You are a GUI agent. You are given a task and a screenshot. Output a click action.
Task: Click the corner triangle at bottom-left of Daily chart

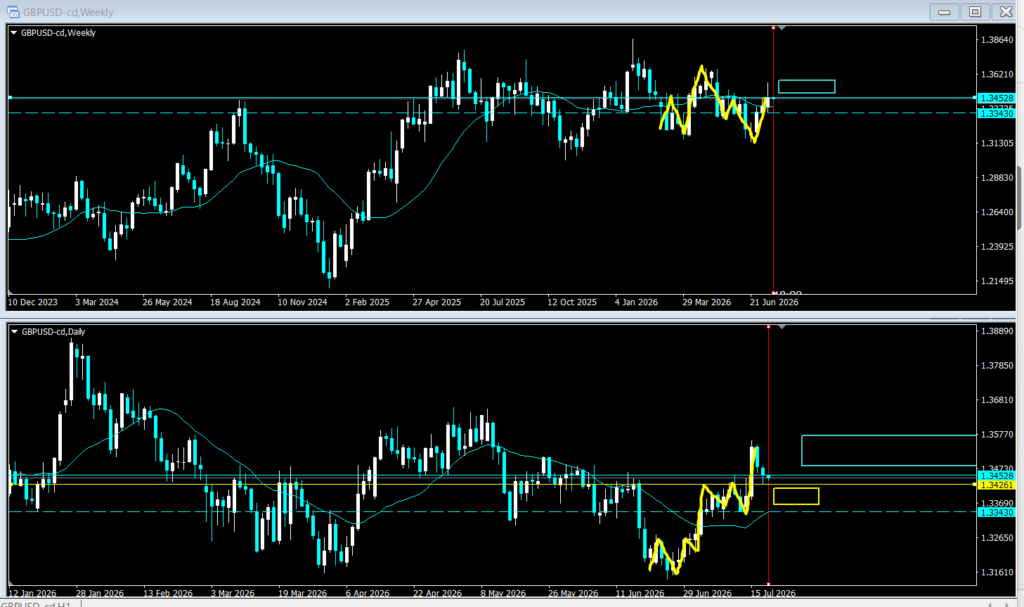tap(10, 582)
